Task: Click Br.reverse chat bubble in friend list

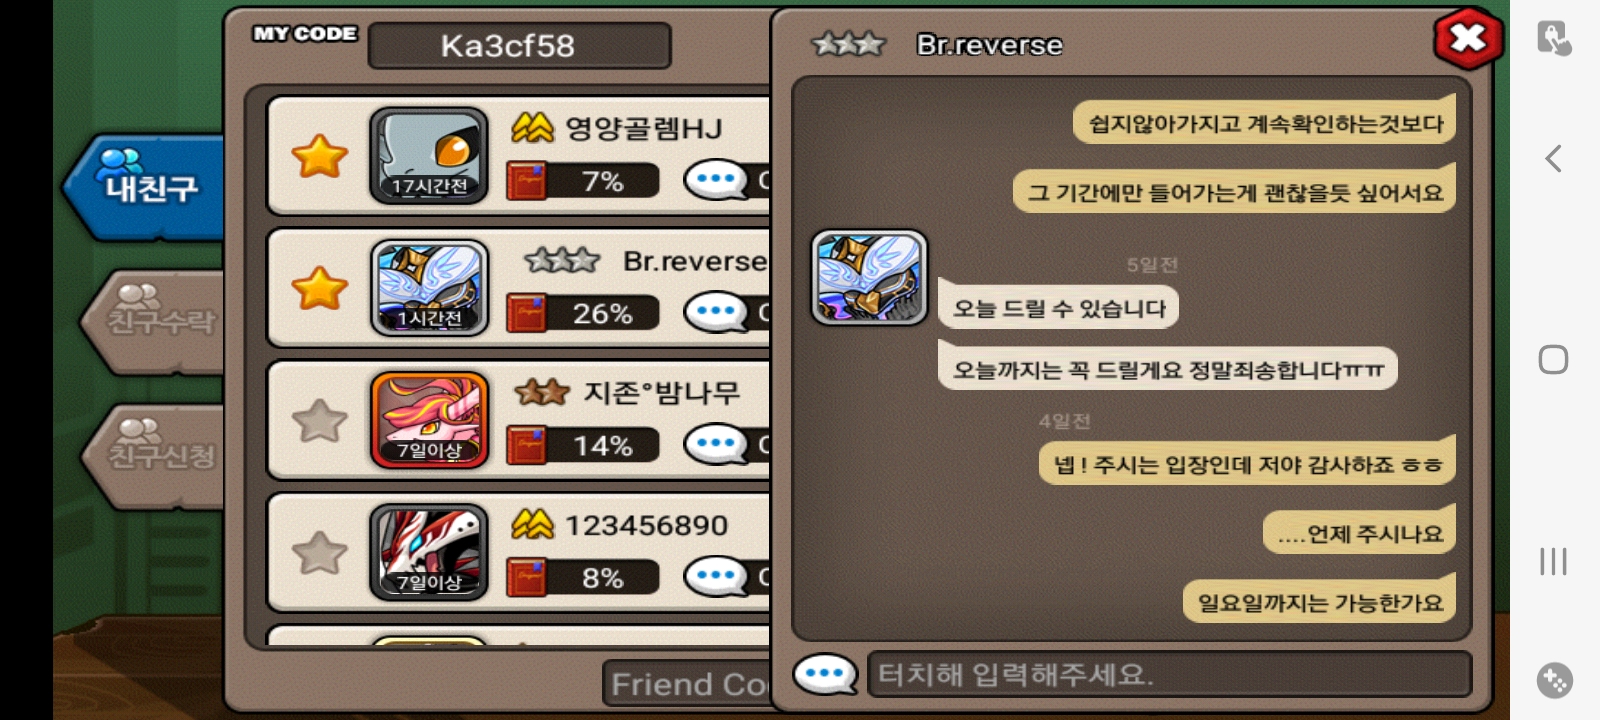Action: pos(716,313)
